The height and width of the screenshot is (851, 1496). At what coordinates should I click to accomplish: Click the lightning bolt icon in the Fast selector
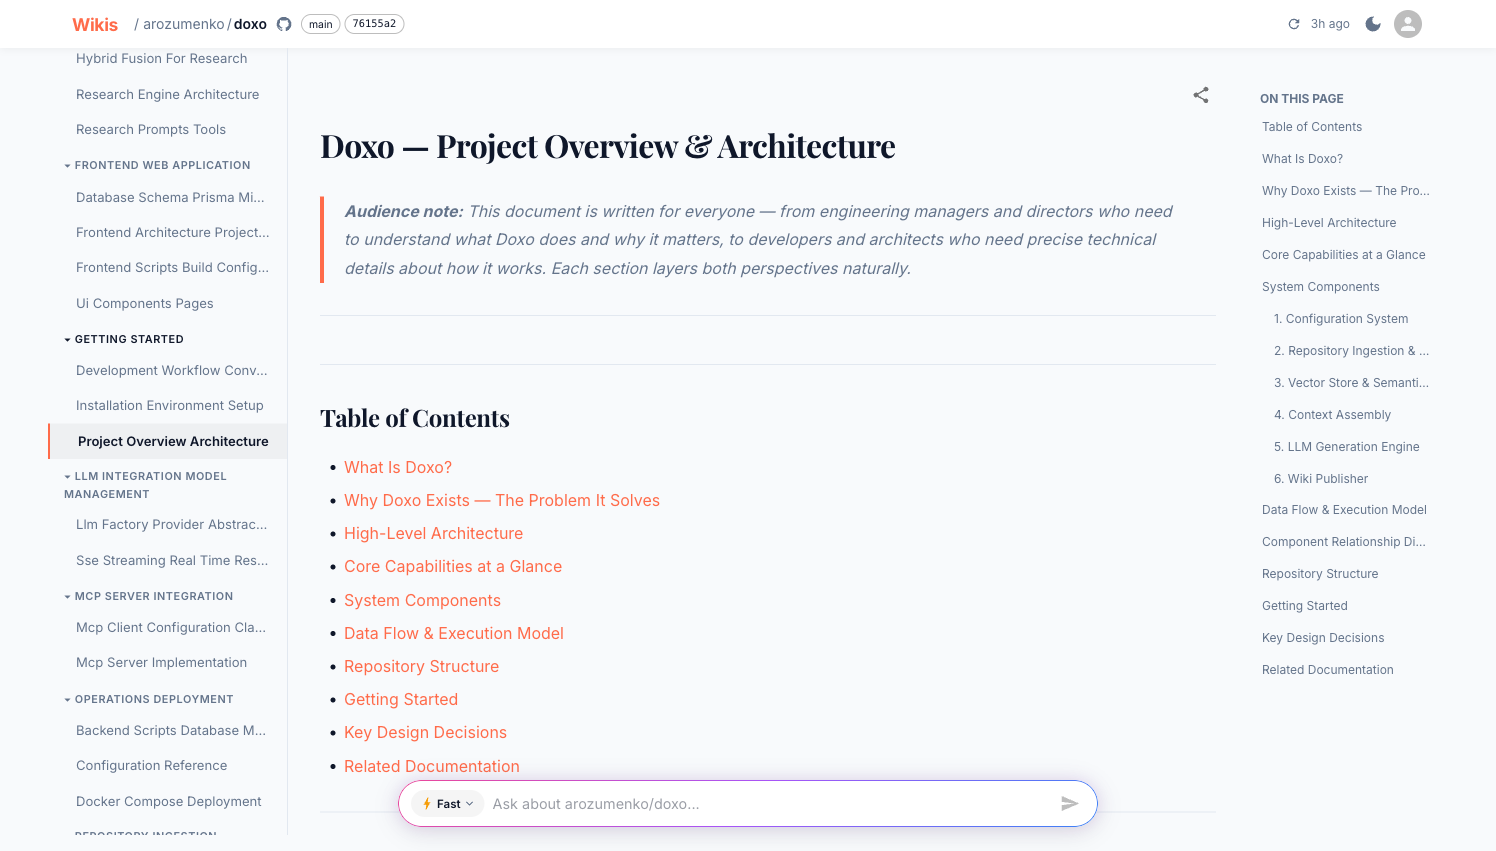click(x=430, y=803)
